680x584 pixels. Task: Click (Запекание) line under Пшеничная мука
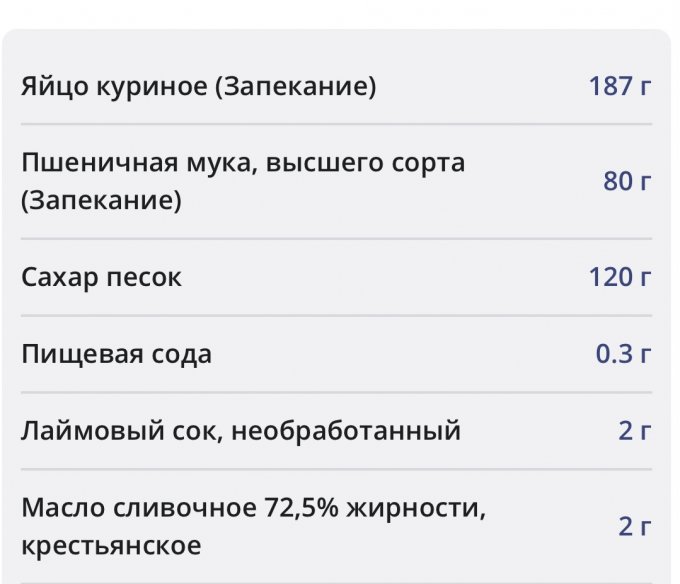point(101,201)
